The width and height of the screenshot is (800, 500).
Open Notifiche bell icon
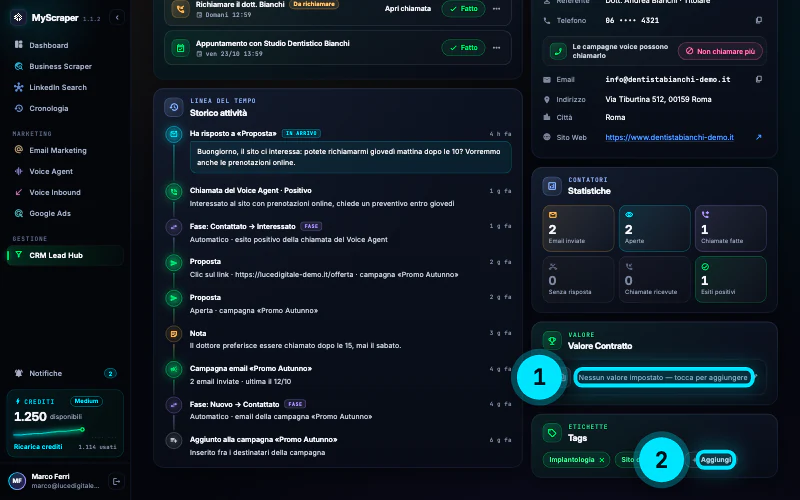point(19,373)
